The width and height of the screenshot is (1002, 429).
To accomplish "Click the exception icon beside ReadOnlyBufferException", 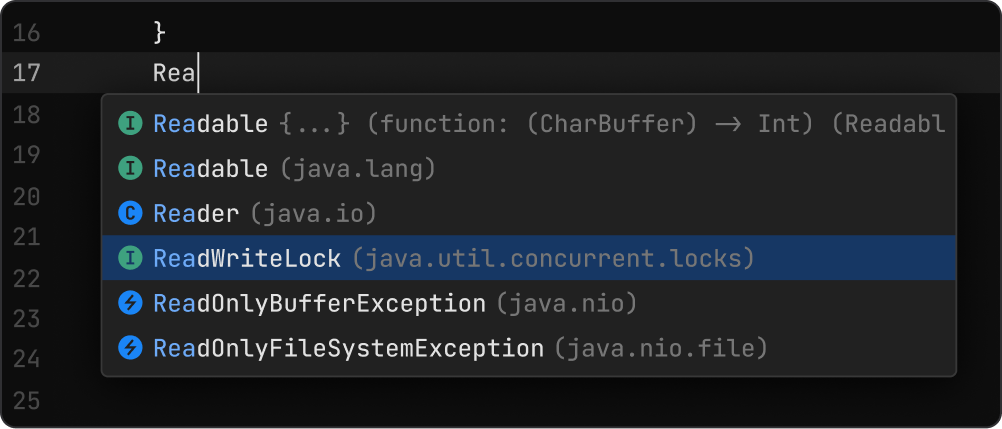I will 130,303.
